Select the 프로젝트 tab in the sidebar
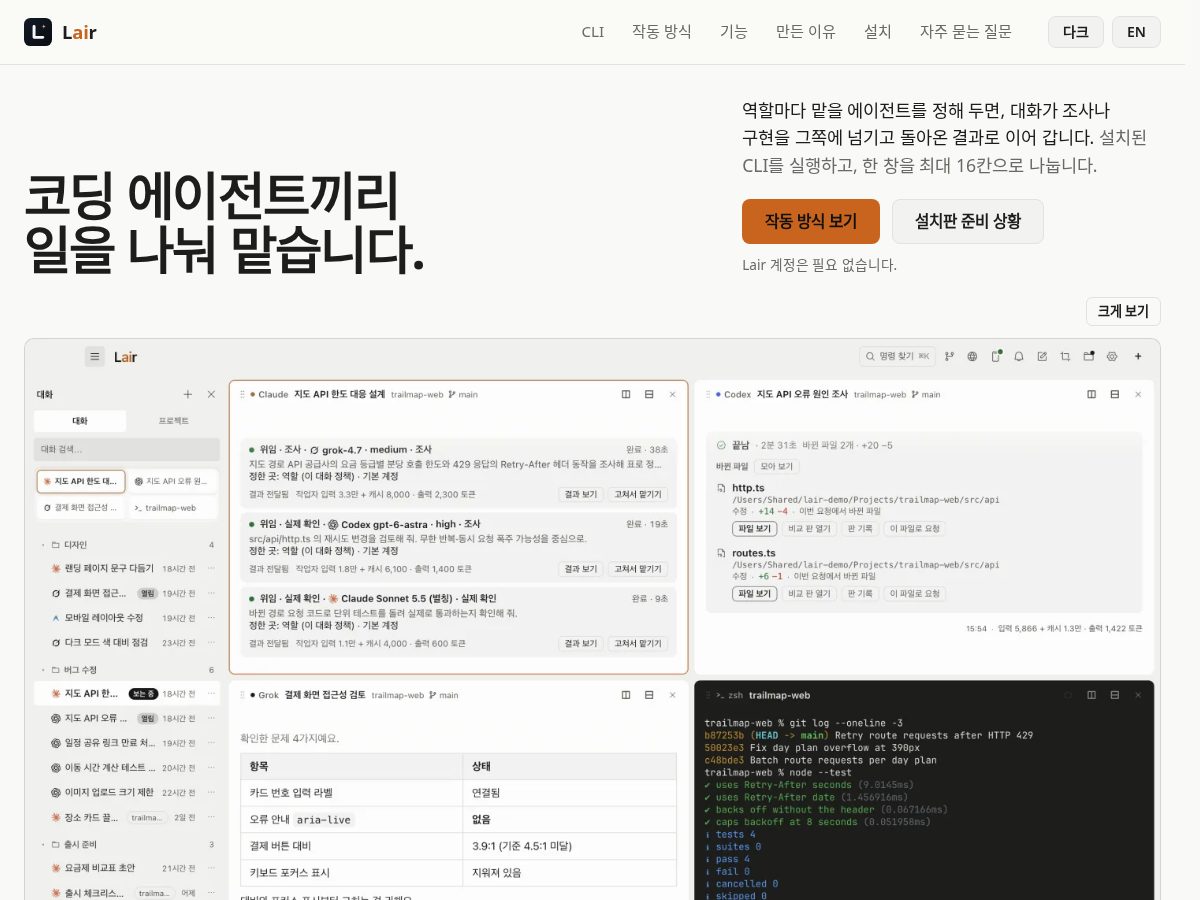 pos(173,421)
